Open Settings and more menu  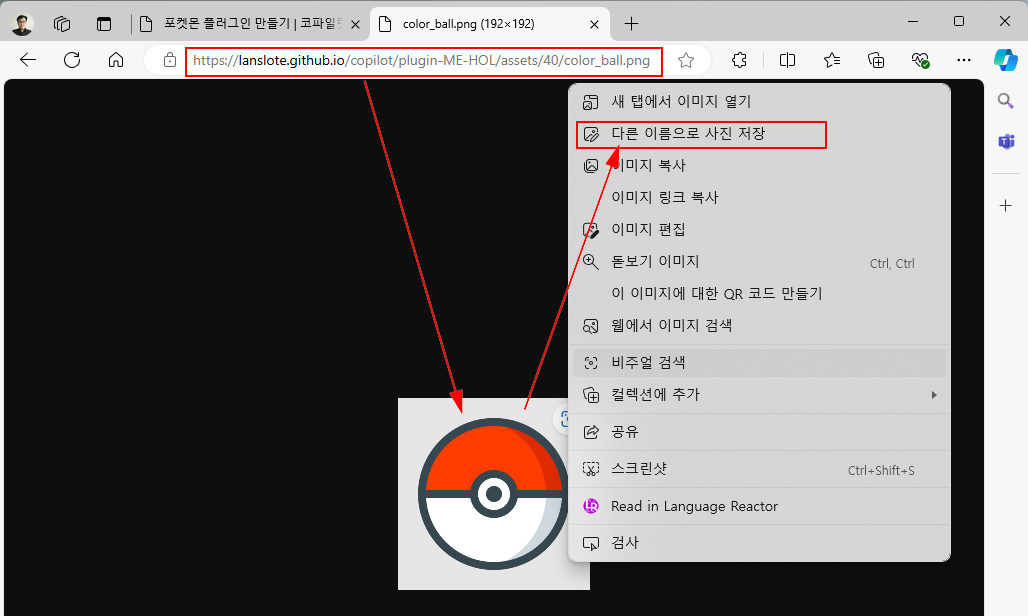click(964, 60)
